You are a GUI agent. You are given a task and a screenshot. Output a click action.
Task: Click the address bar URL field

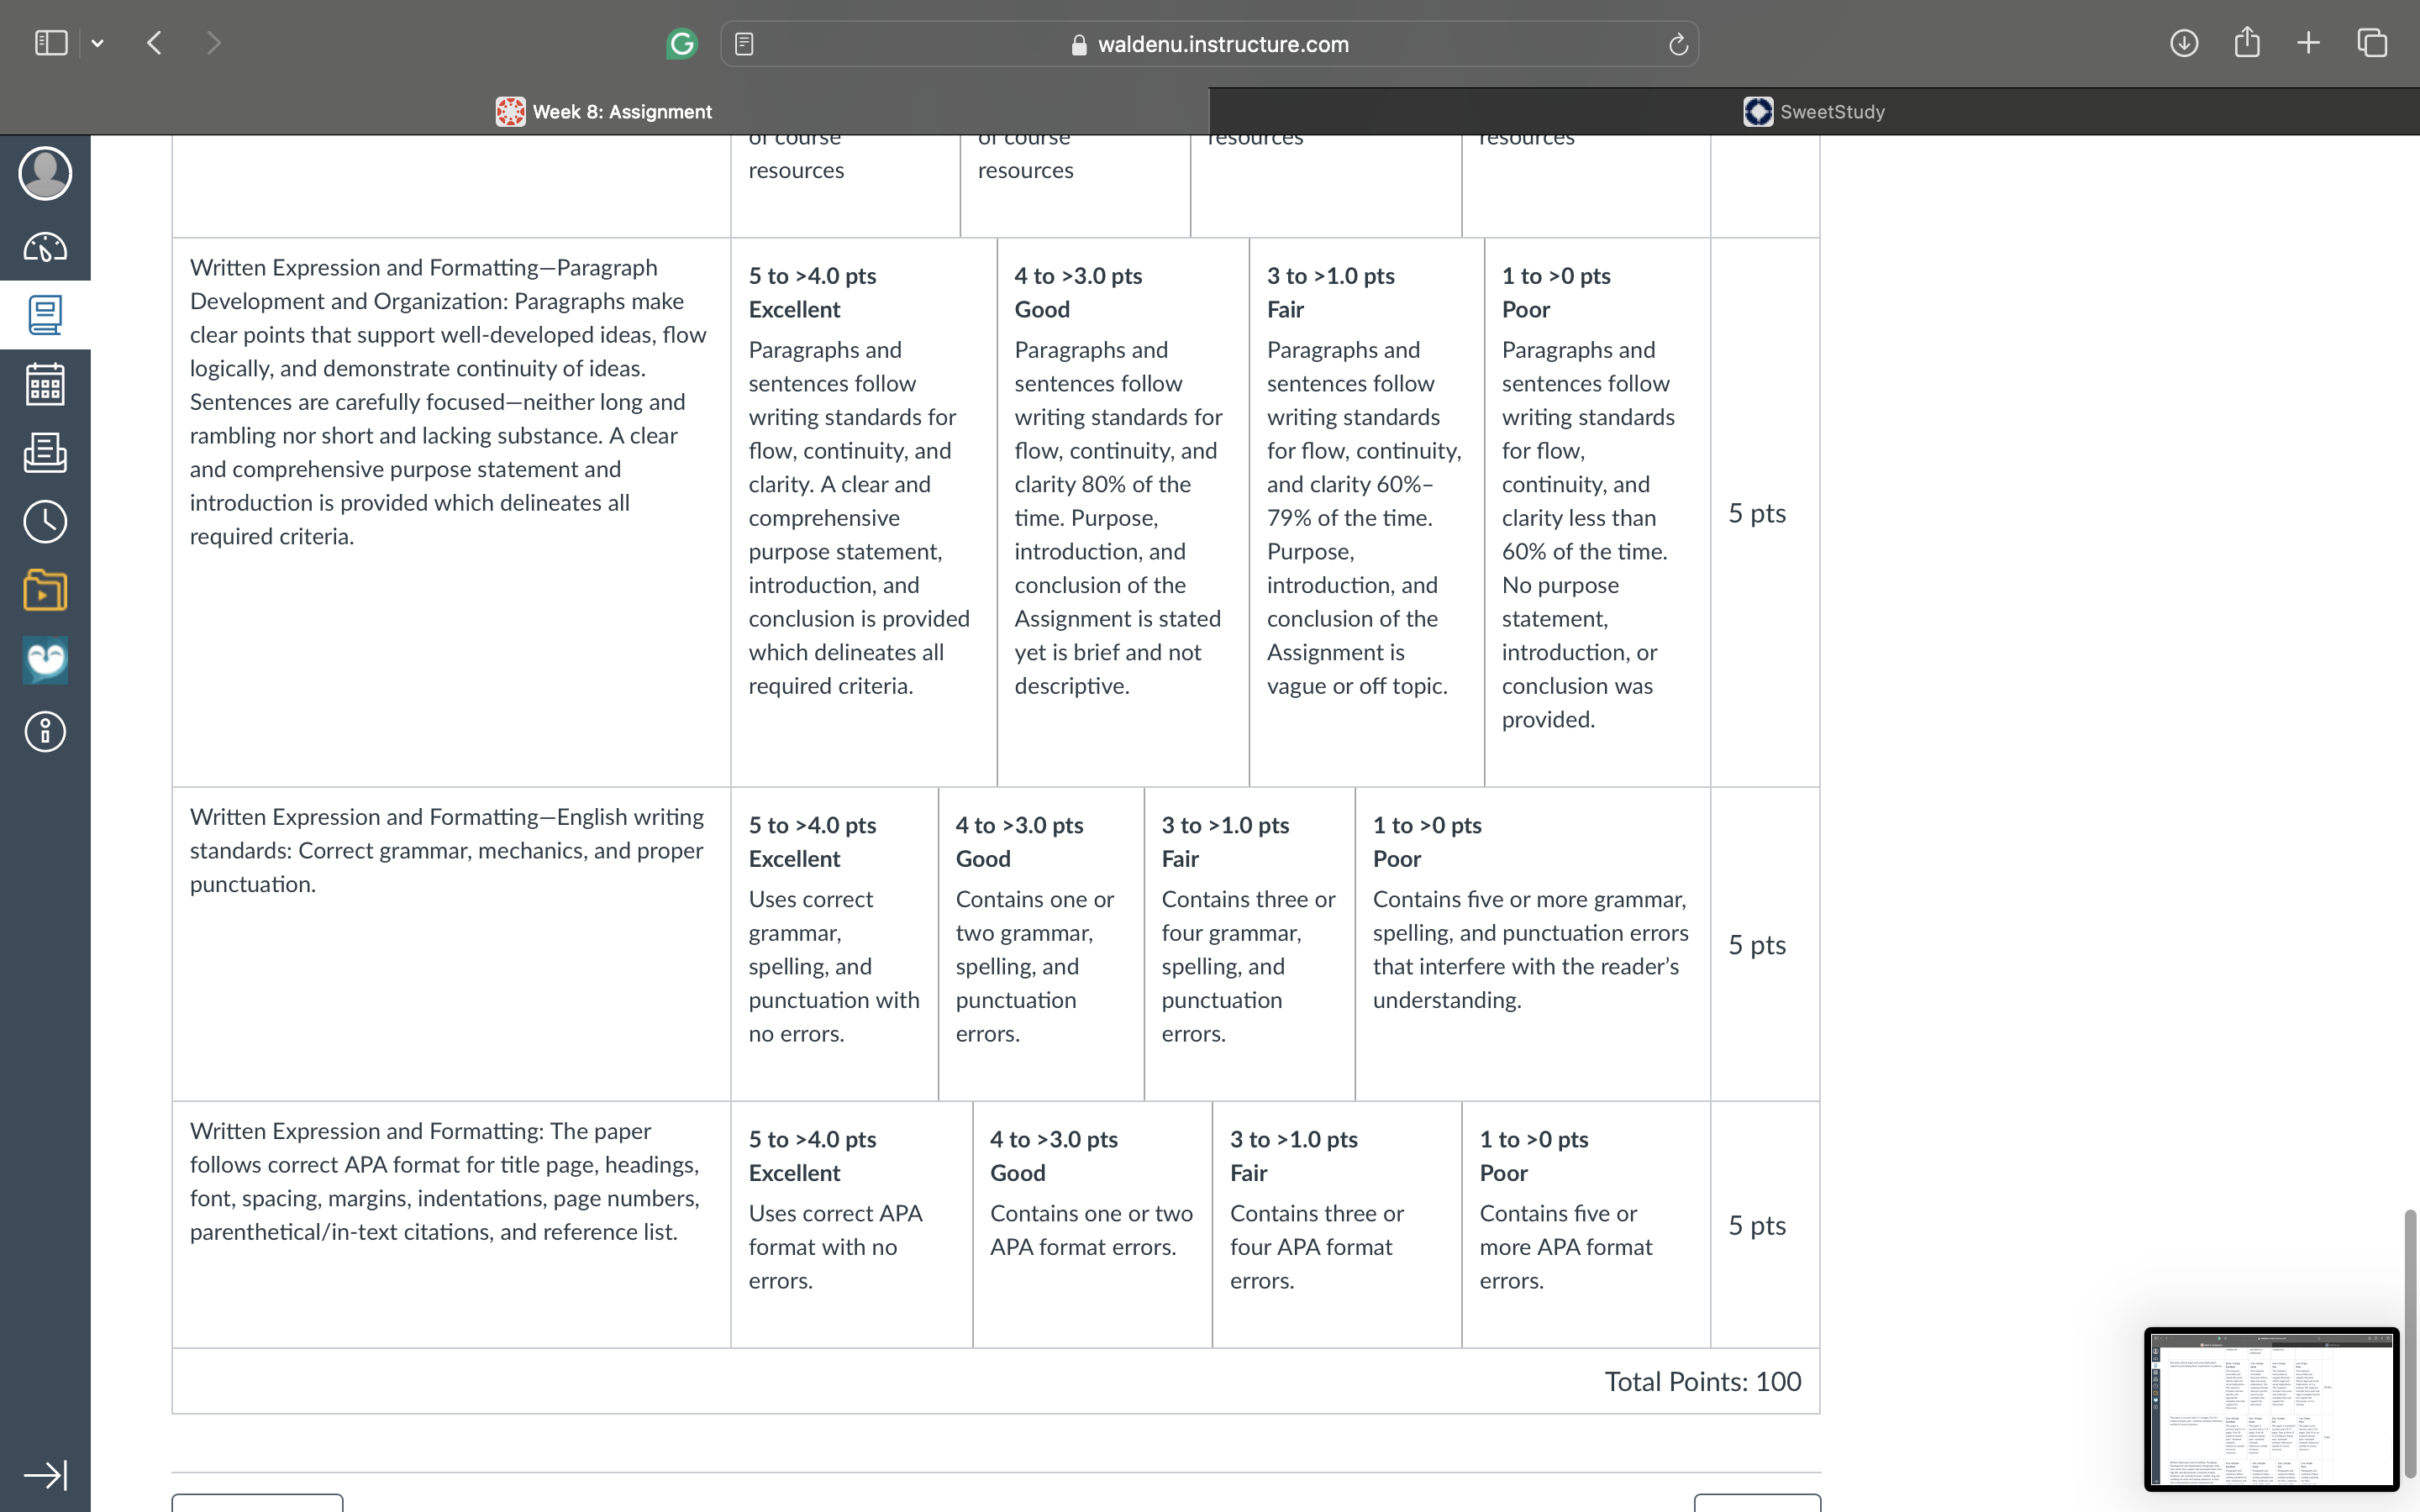coord(1210,44)
